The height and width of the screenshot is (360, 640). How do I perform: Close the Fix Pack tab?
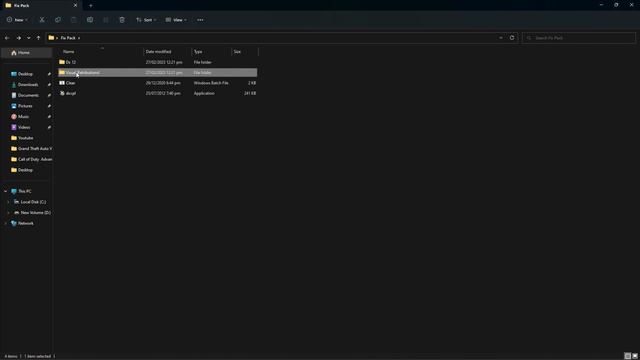75,5
